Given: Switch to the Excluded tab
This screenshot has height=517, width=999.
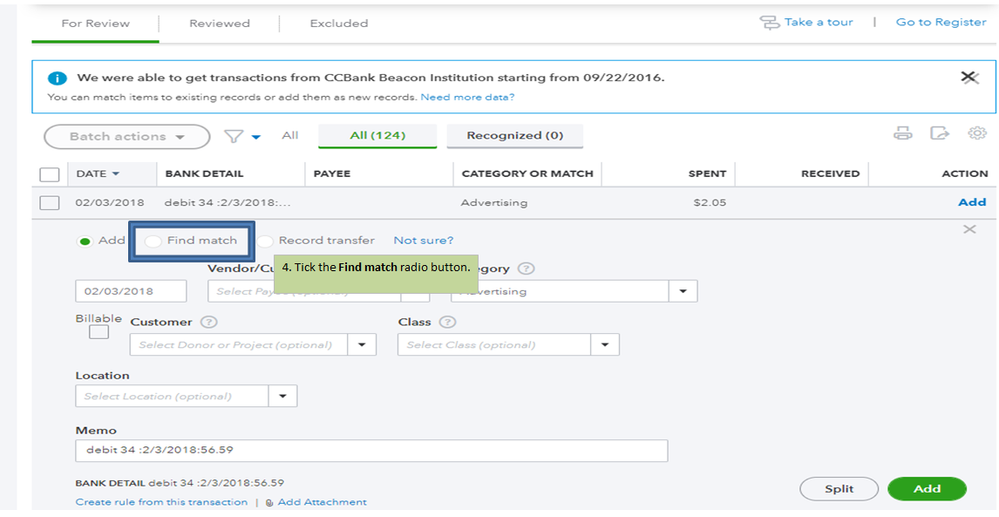Looking at the screenshot, I should coord(338,23).
